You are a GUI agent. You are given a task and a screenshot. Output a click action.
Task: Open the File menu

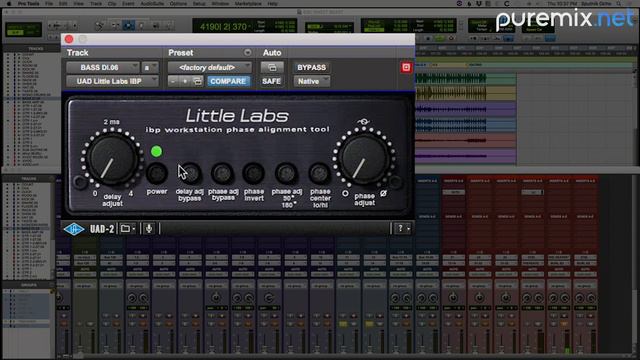(49, 3)
